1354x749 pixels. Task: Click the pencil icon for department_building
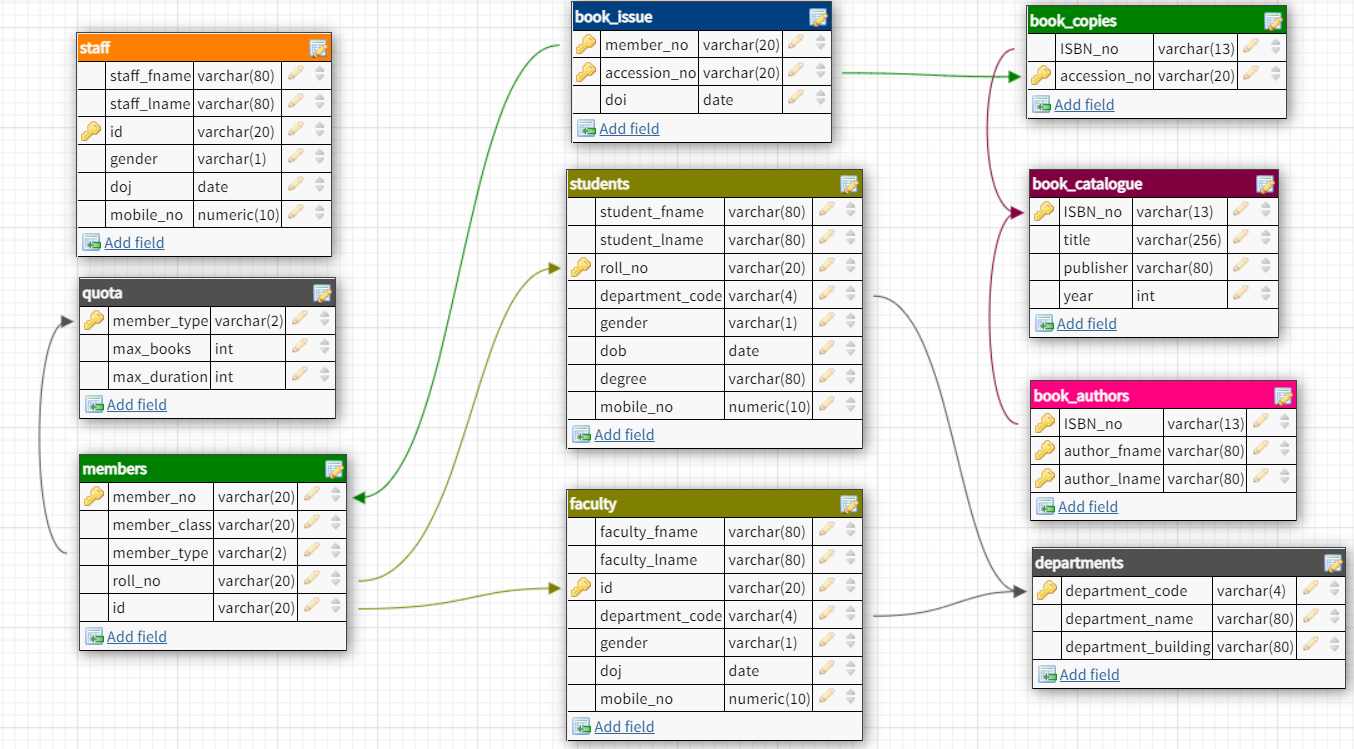(x=1310, y=646)
